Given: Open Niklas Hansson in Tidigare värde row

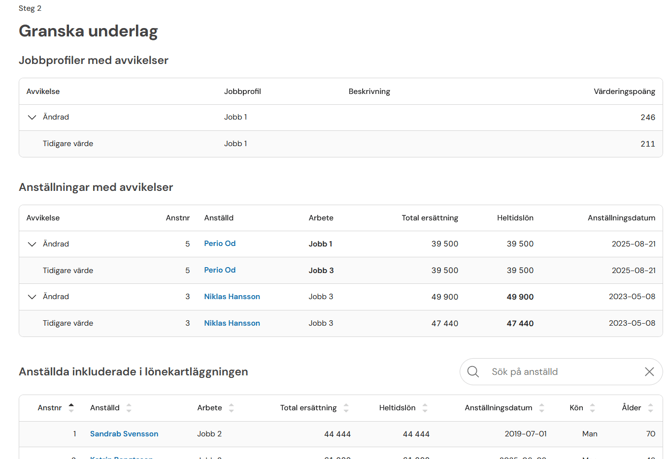Looking at the screenshot, I should click(232, 323).
